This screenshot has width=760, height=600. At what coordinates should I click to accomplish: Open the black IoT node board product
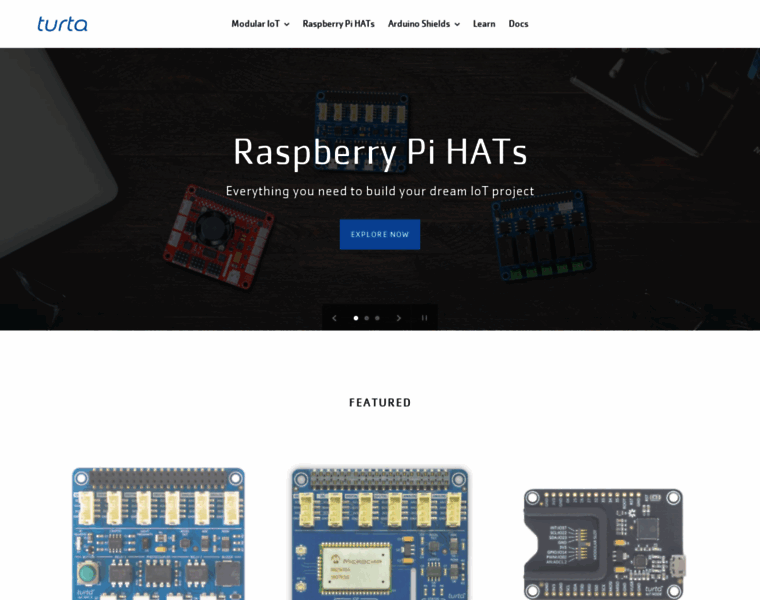pyautogui.click(x=604, y=544)
